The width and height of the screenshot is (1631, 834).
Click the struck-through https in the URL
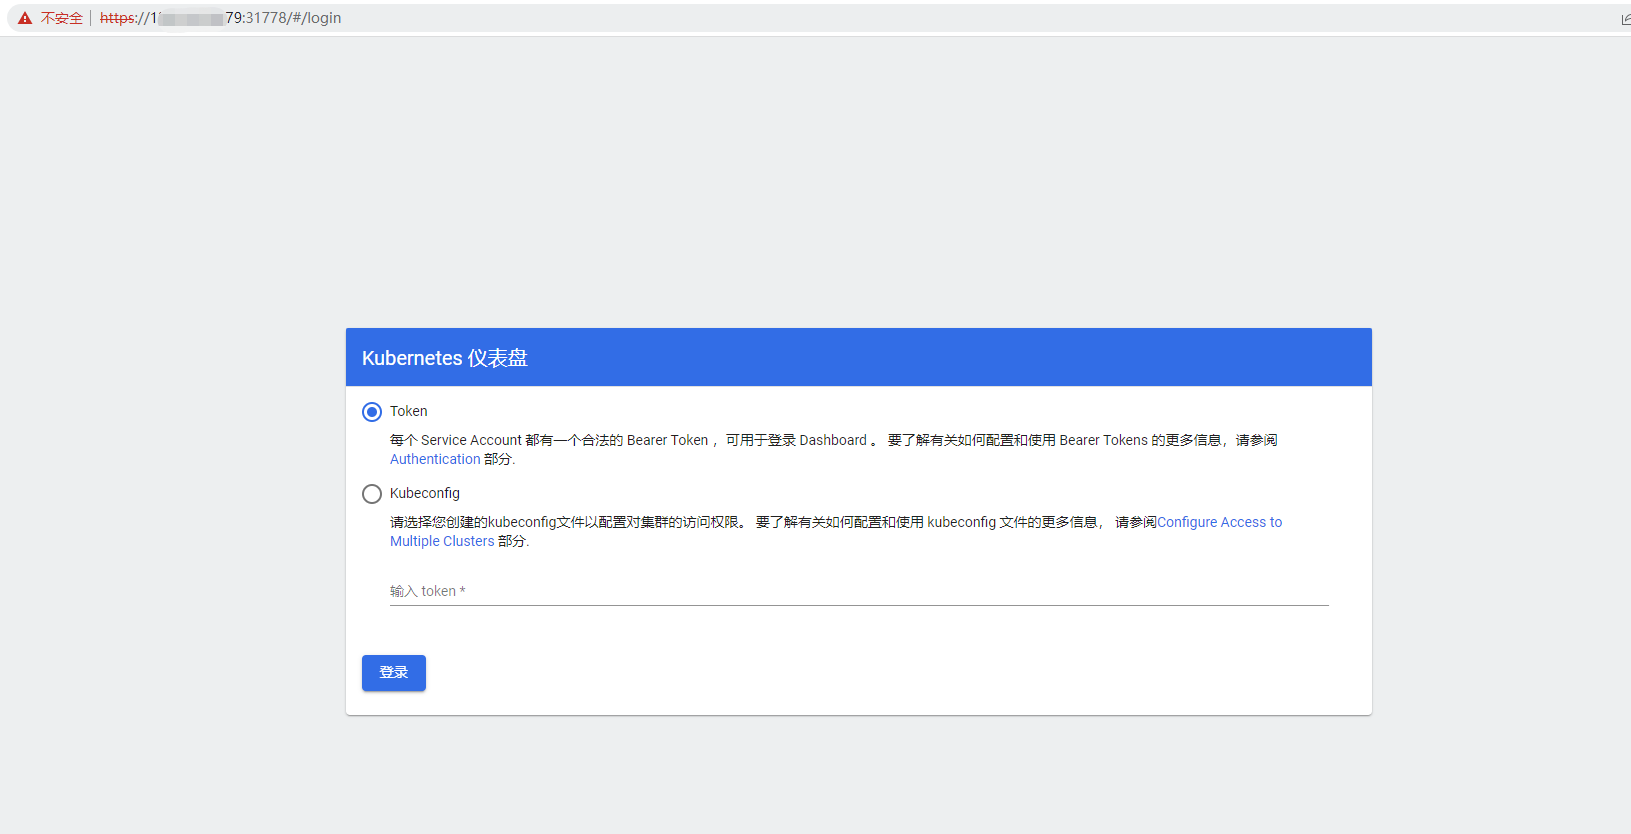click(x=117, y=18)
